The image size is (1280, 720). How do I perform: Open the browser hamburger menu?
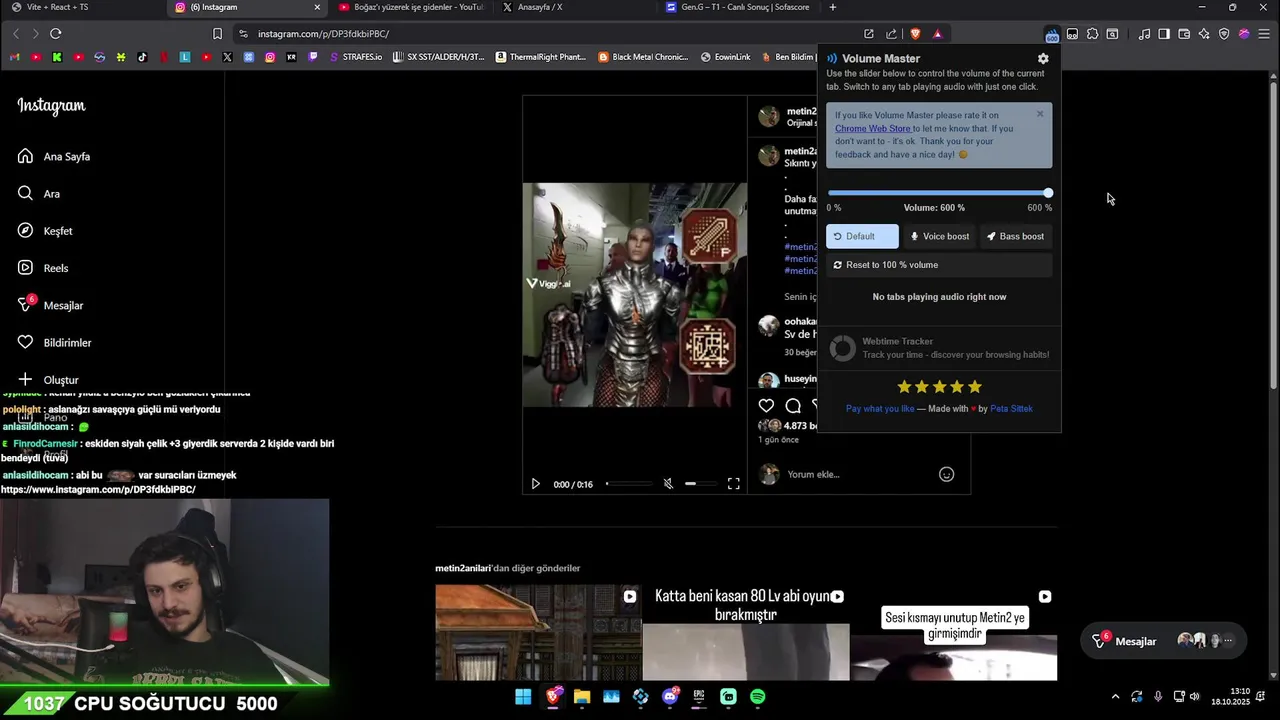click(1265, 34)
